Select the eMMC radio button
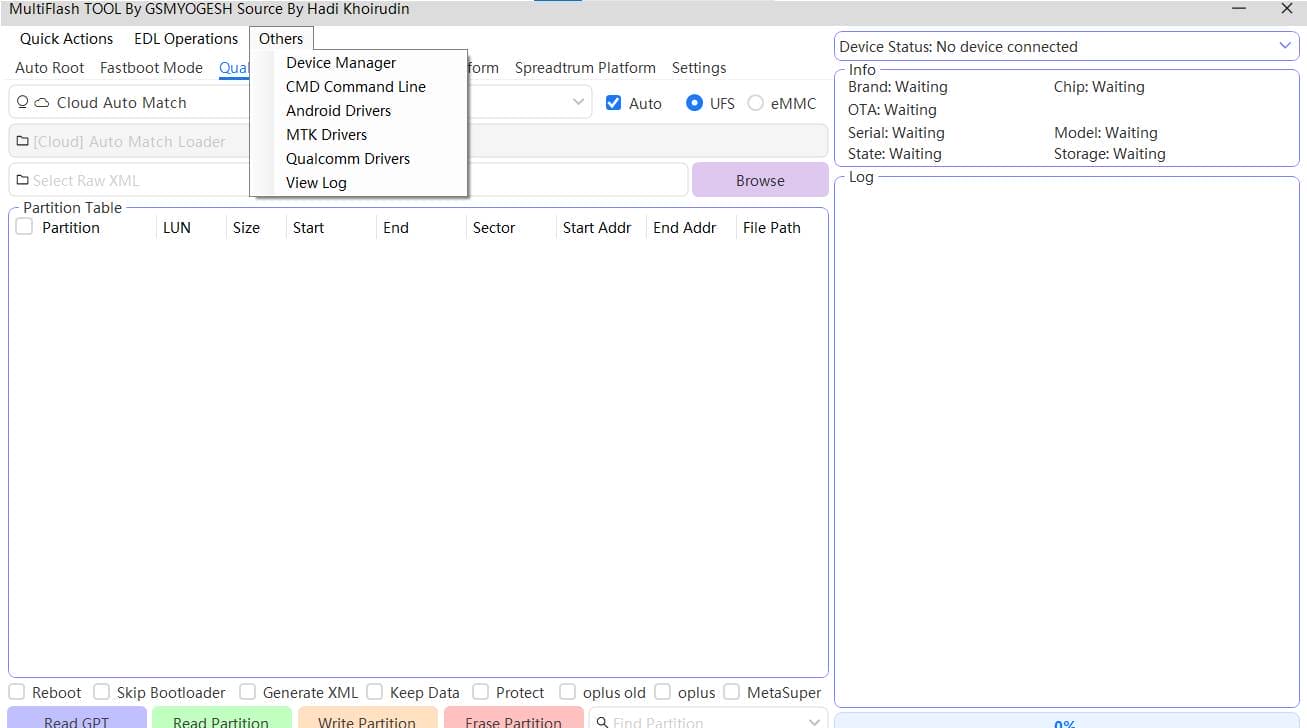This screenshot has height=728, width=1307. click(756, 102)
